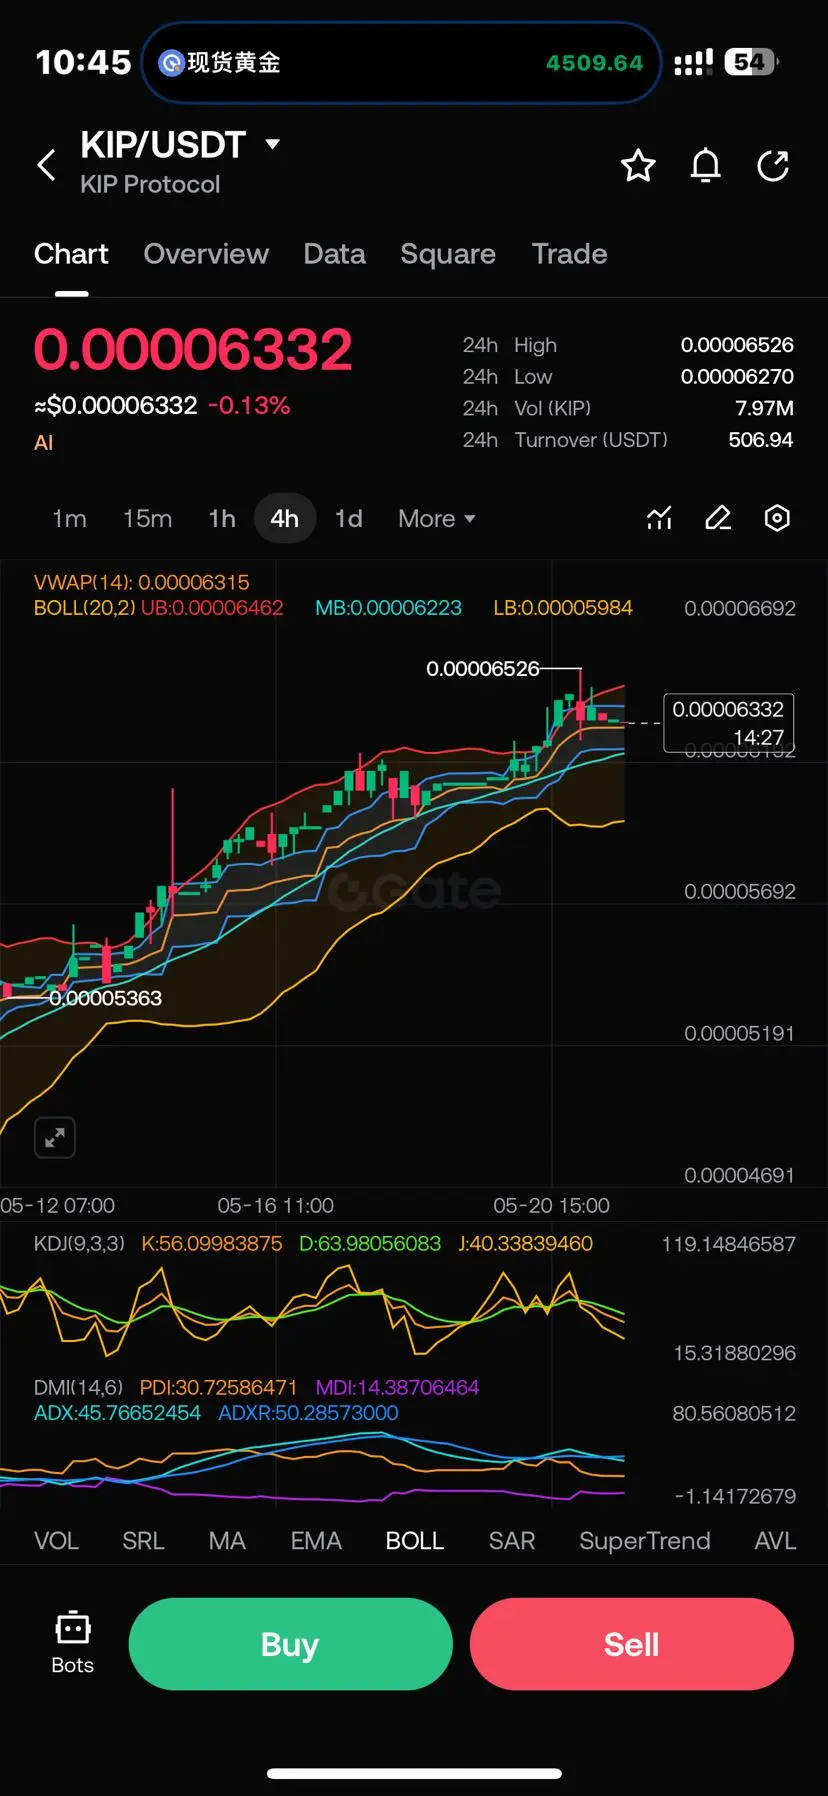This screenshot has height=1796, width=828.
Task: Tap the 24h Vol value 7.97M
Action: [764, 408]
